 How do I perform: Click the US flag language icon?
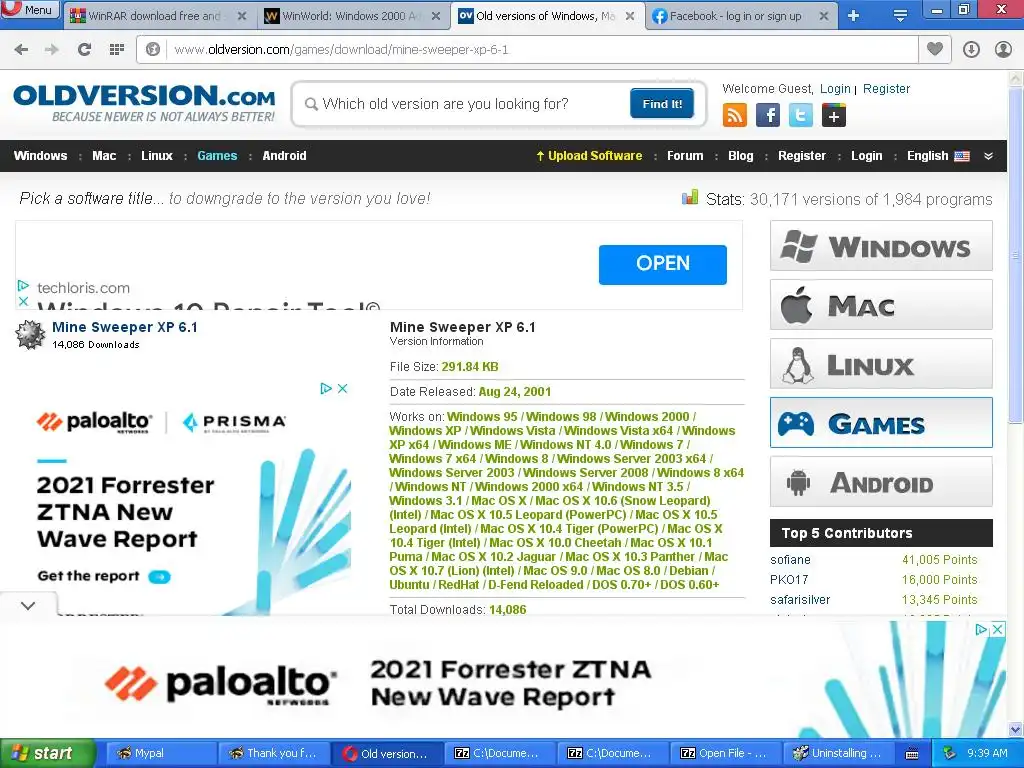click(962, 156)
